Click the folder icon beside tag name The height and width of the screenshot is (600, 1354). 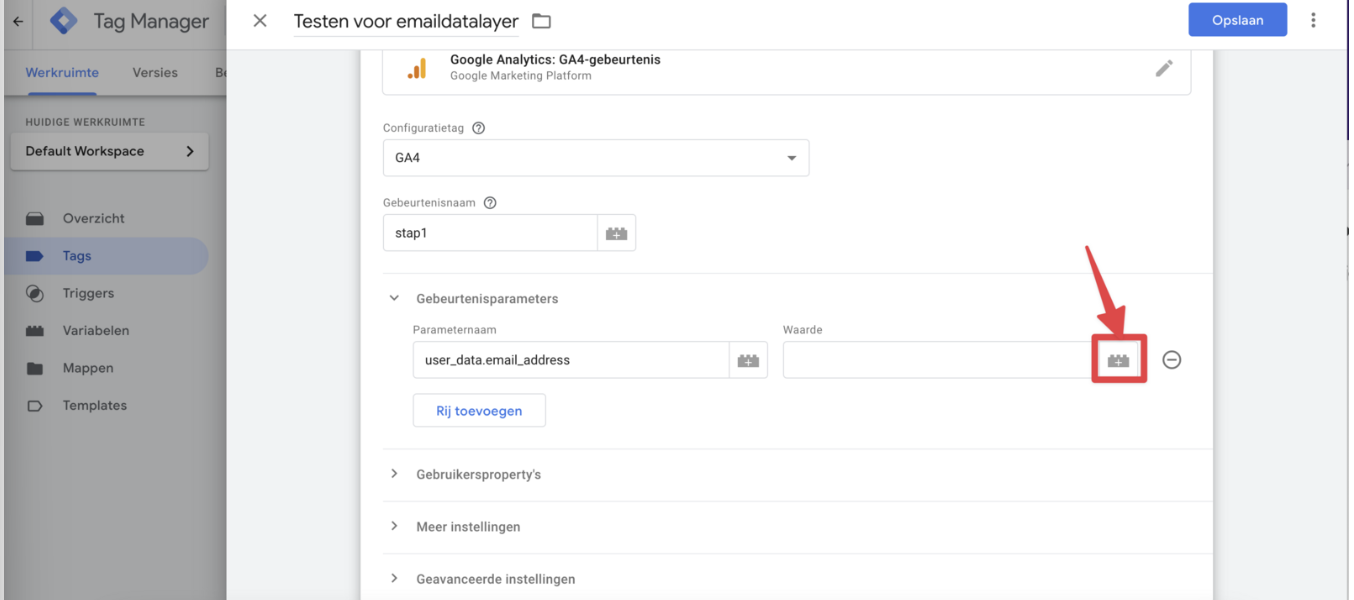click(x=542, y=21)
